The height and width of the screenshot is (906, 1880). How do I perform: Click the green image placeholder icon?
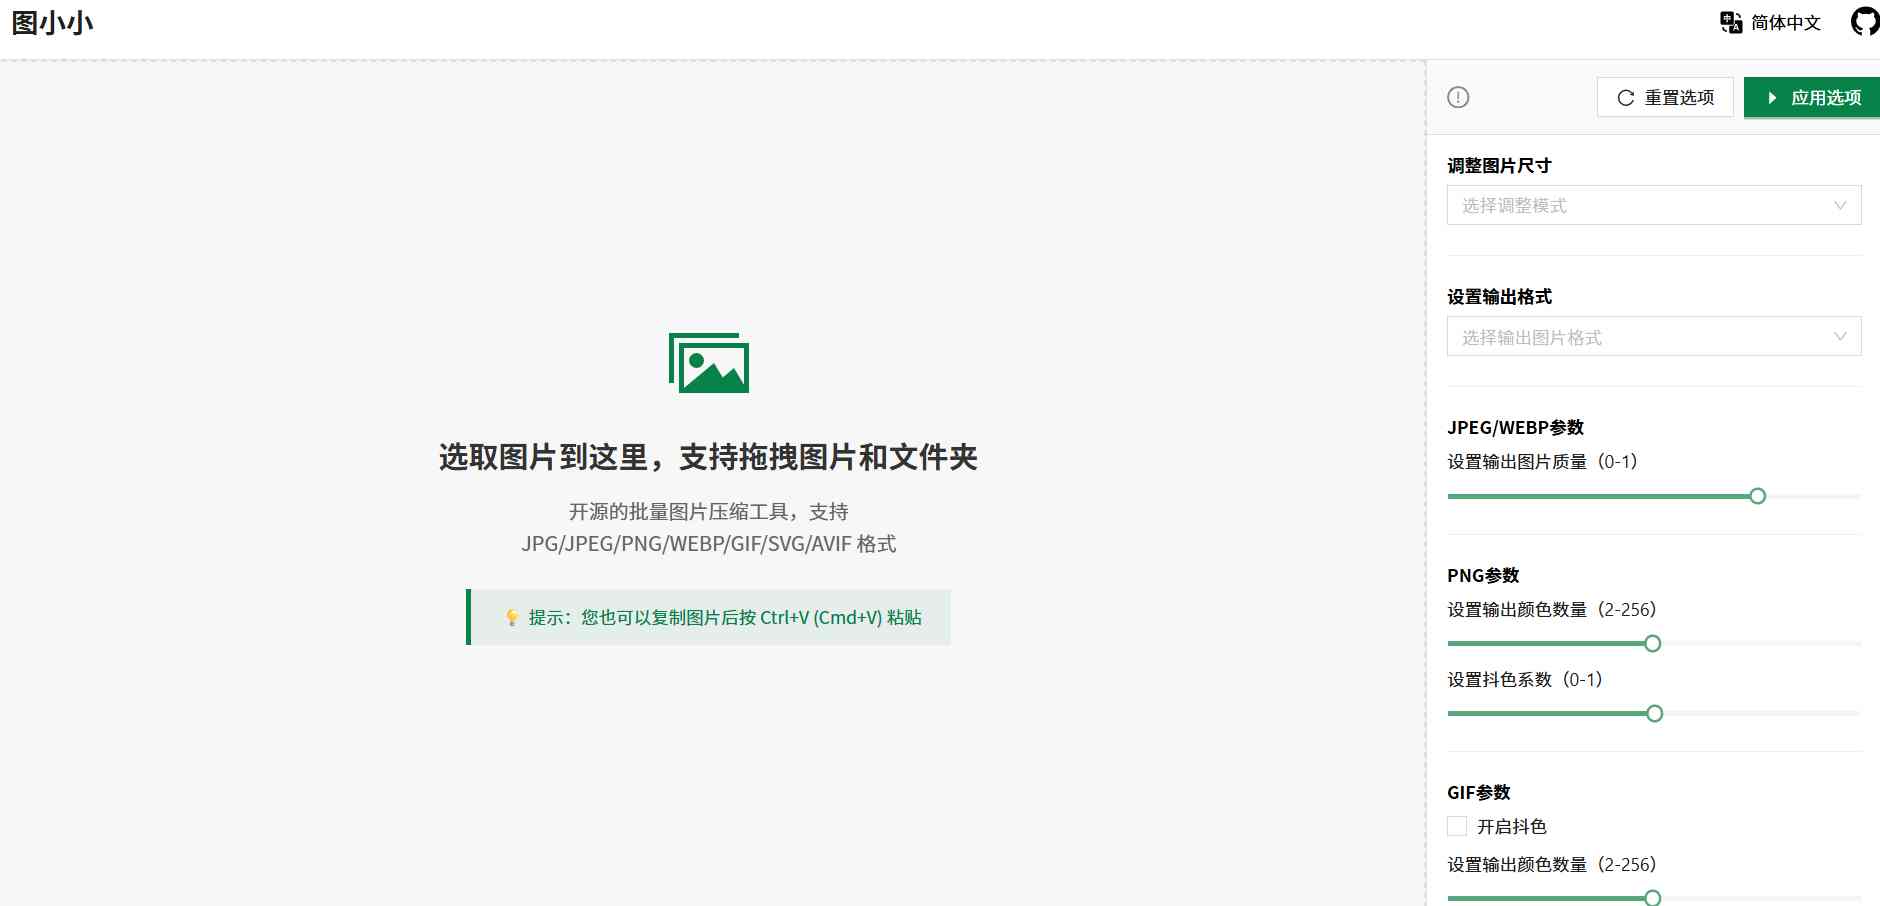point(709,365)
